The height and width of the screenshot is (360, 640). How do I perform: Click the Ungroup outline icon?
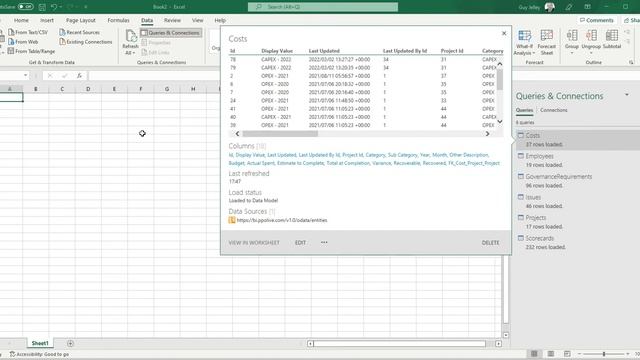pos(591,36)
